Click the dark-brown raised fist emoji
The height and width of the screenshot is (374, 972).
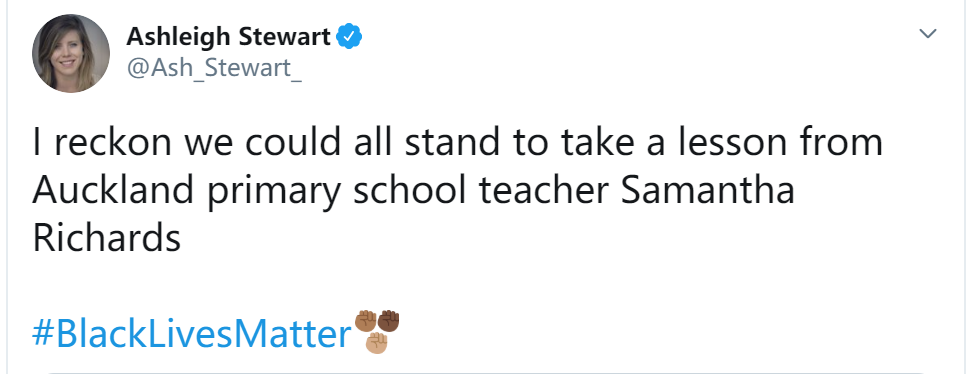click(x=389, y=321)
